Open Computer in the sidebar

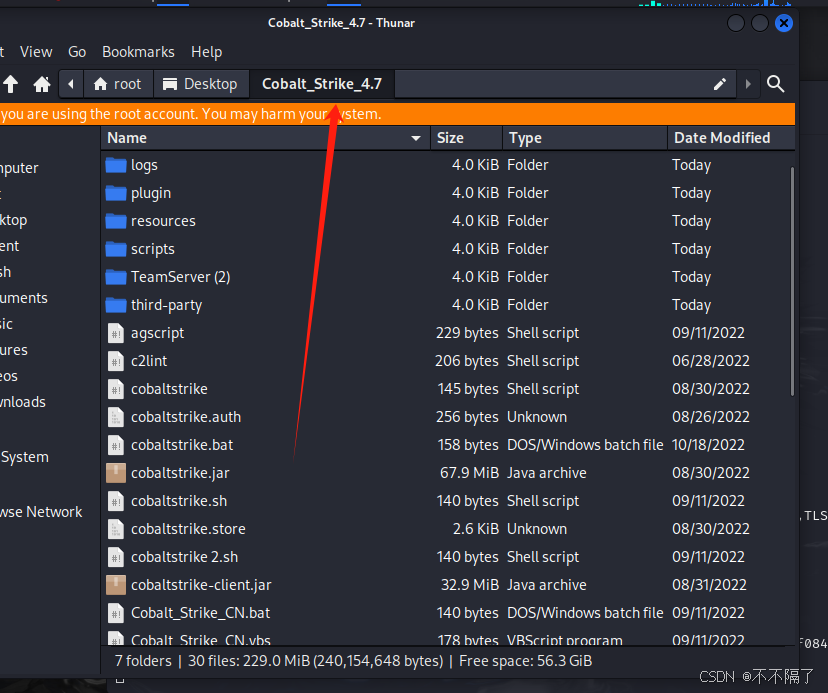click(x=19, y=168)
